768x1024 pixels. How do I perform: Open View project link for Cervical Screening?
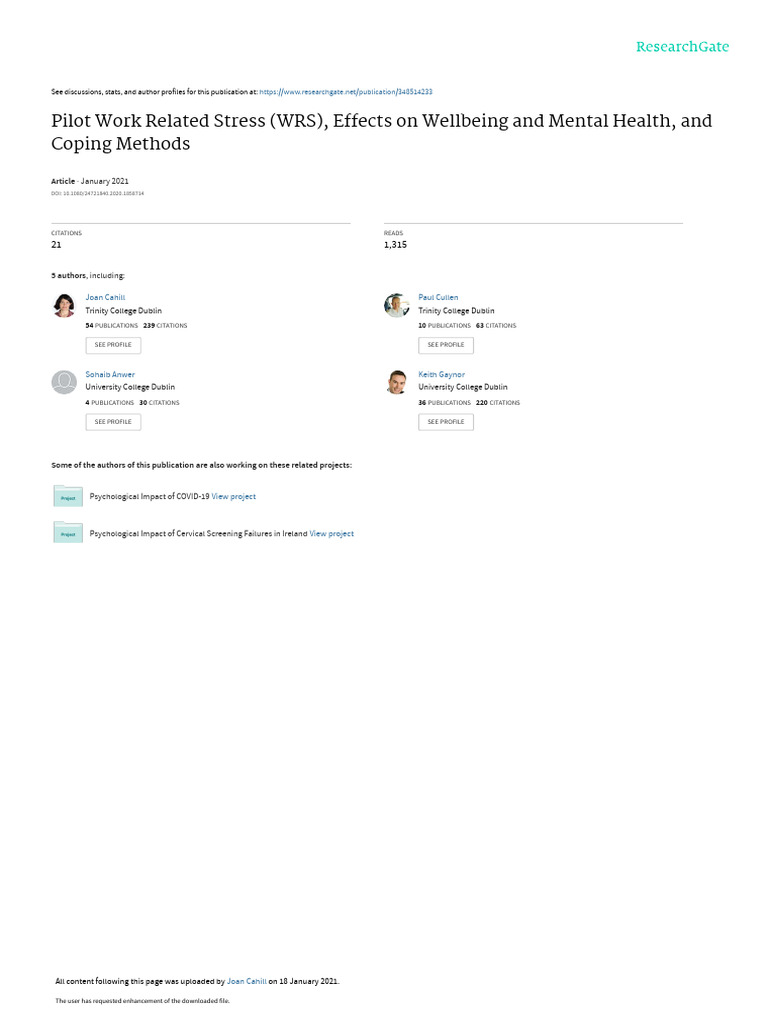click(x=332, y=534)
